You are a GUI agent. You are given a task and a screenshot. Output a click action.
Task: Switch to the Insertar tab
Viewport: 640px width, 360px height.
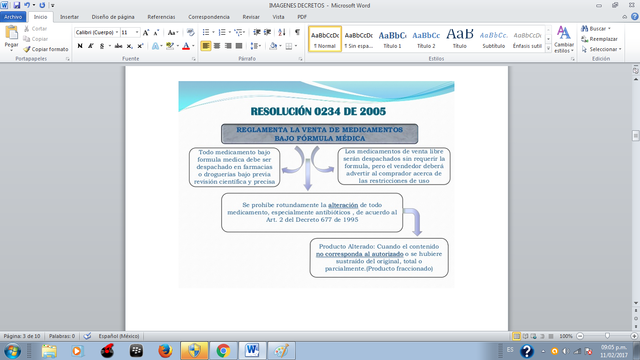click(x=69, y=17)
